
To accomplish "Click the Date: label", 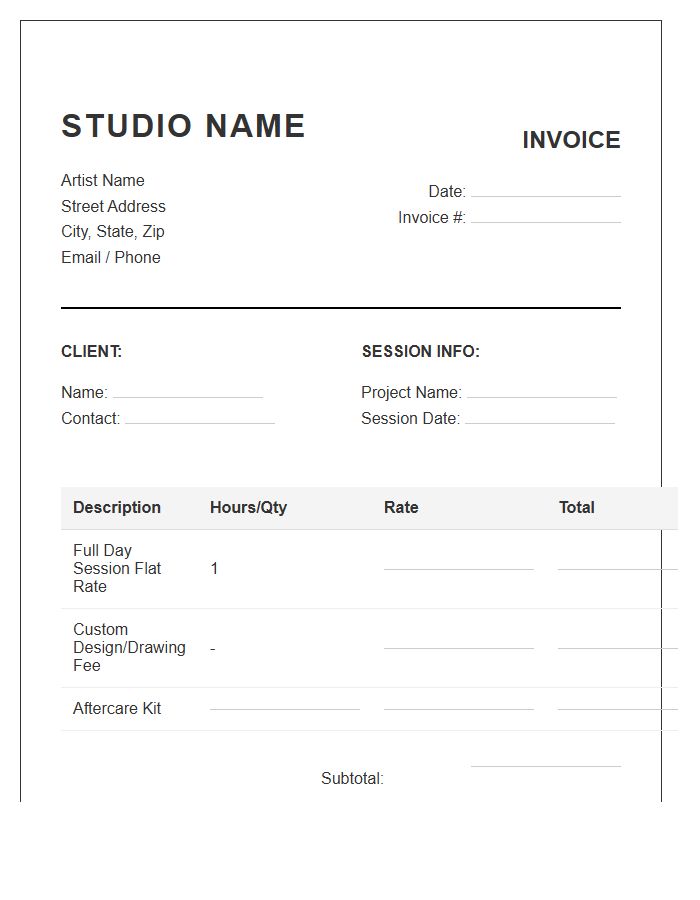I will (x=447, y=191).
